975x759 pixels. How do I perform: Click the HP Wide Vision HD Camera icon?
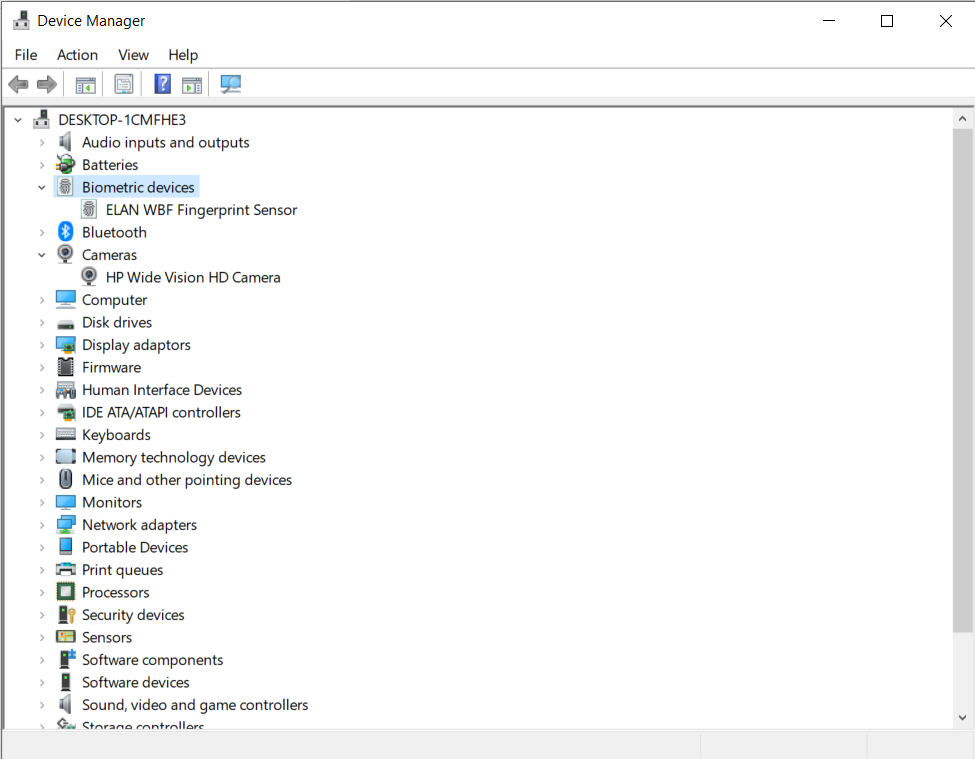(x=88, y=277)
